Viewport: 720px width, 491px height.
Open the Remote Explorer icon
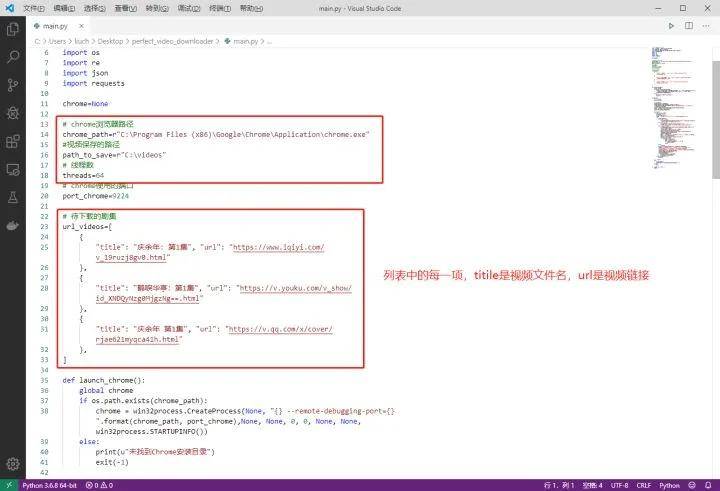[13, 169]
